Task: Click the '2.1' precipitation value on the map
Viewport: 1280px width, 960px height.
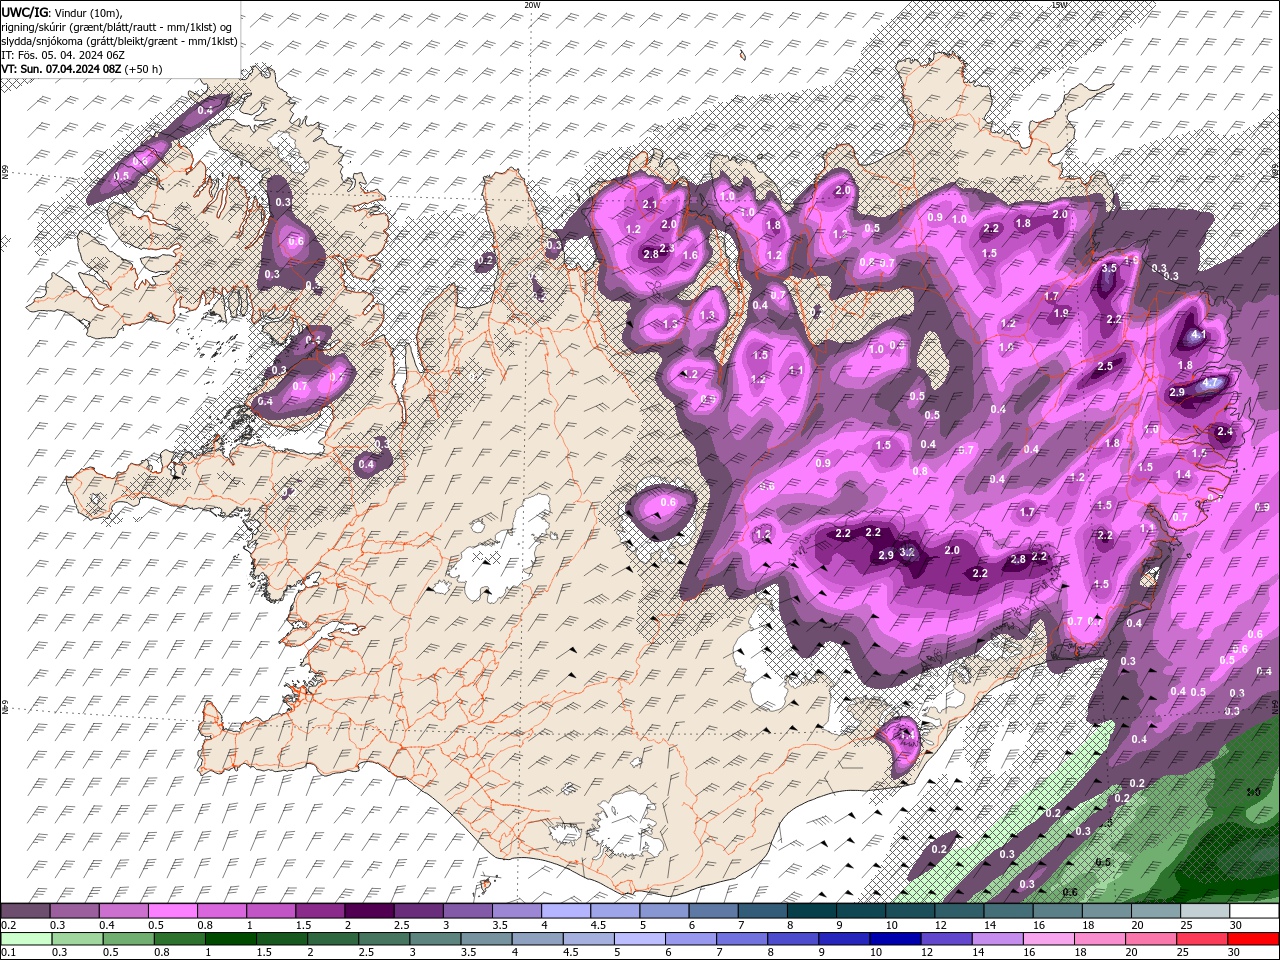Action: pyautogui.click(x=650, y=204)
